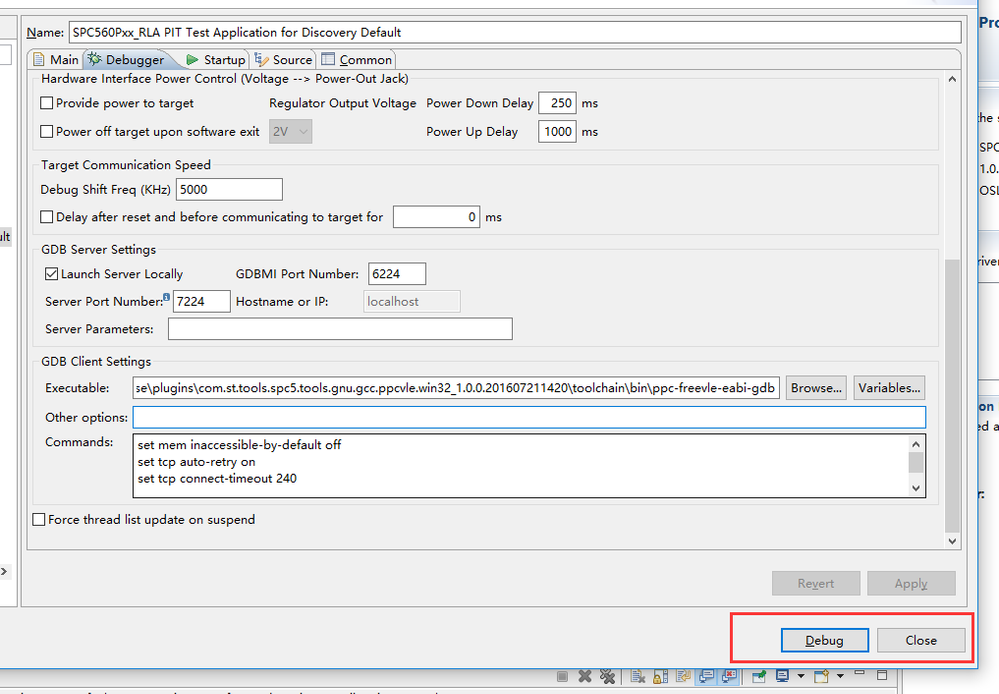The image size is (999, 694).
Task: Click the Executable path field
Action: tap(456, 388)
